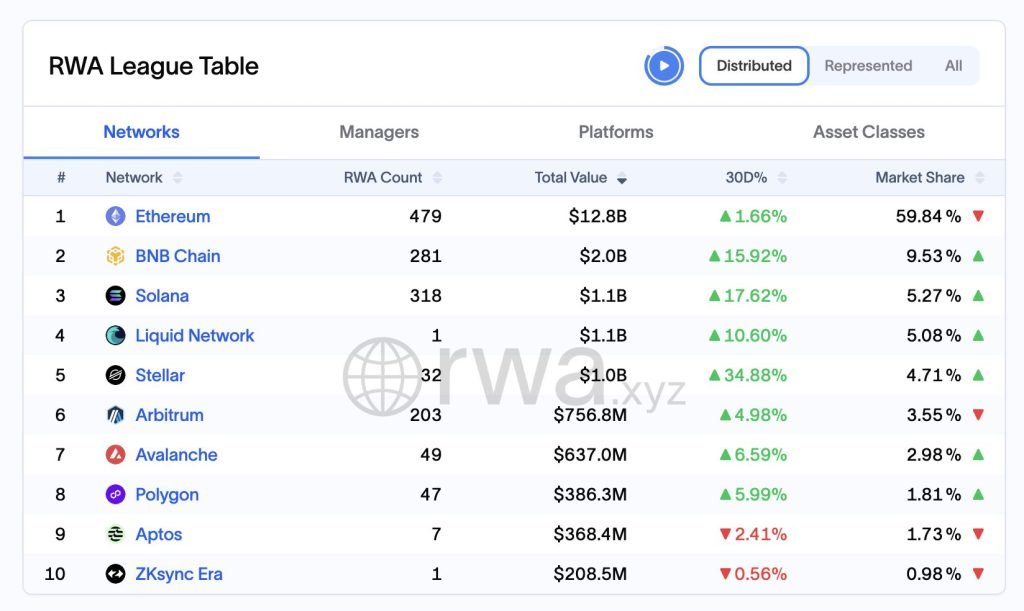
Task: Click the Arbitrum logo icon
Action: [116, 415]
